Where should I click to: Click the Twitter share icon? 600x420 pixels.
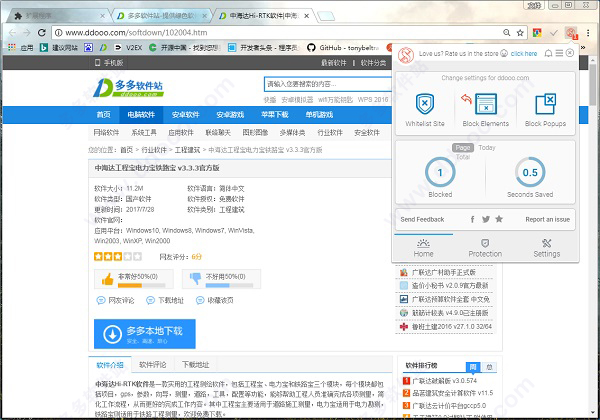[x=486, y=219]
